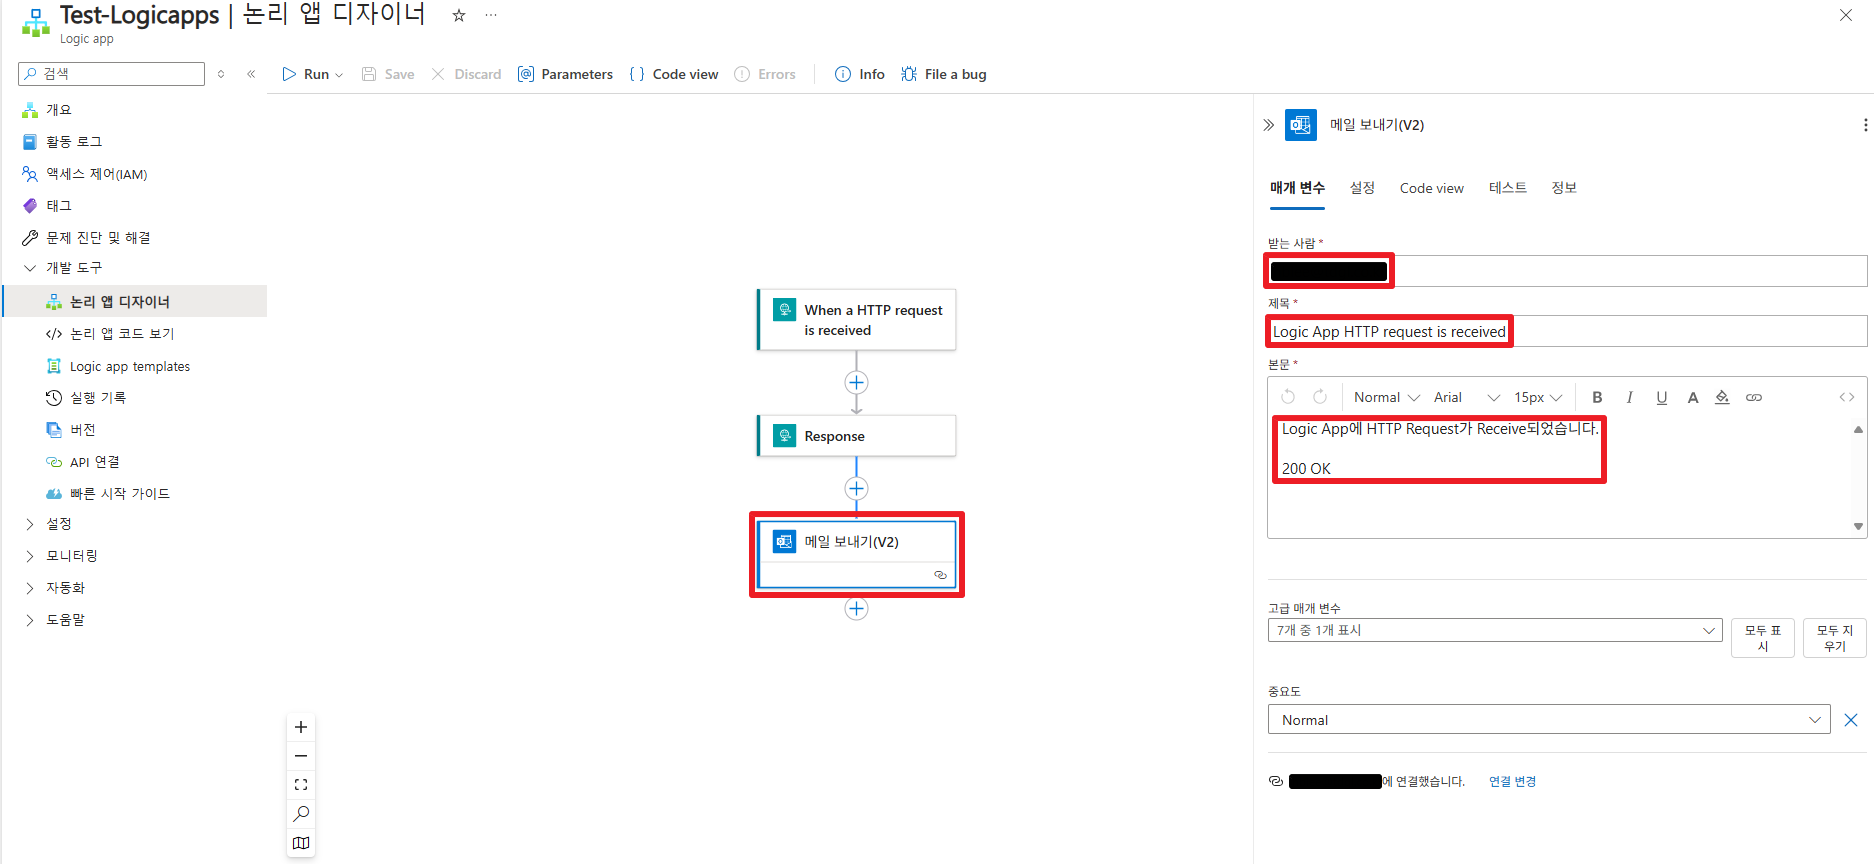This screenshot has height=864, width=1874.
Task: Select the Response action card
Action: 857,436
